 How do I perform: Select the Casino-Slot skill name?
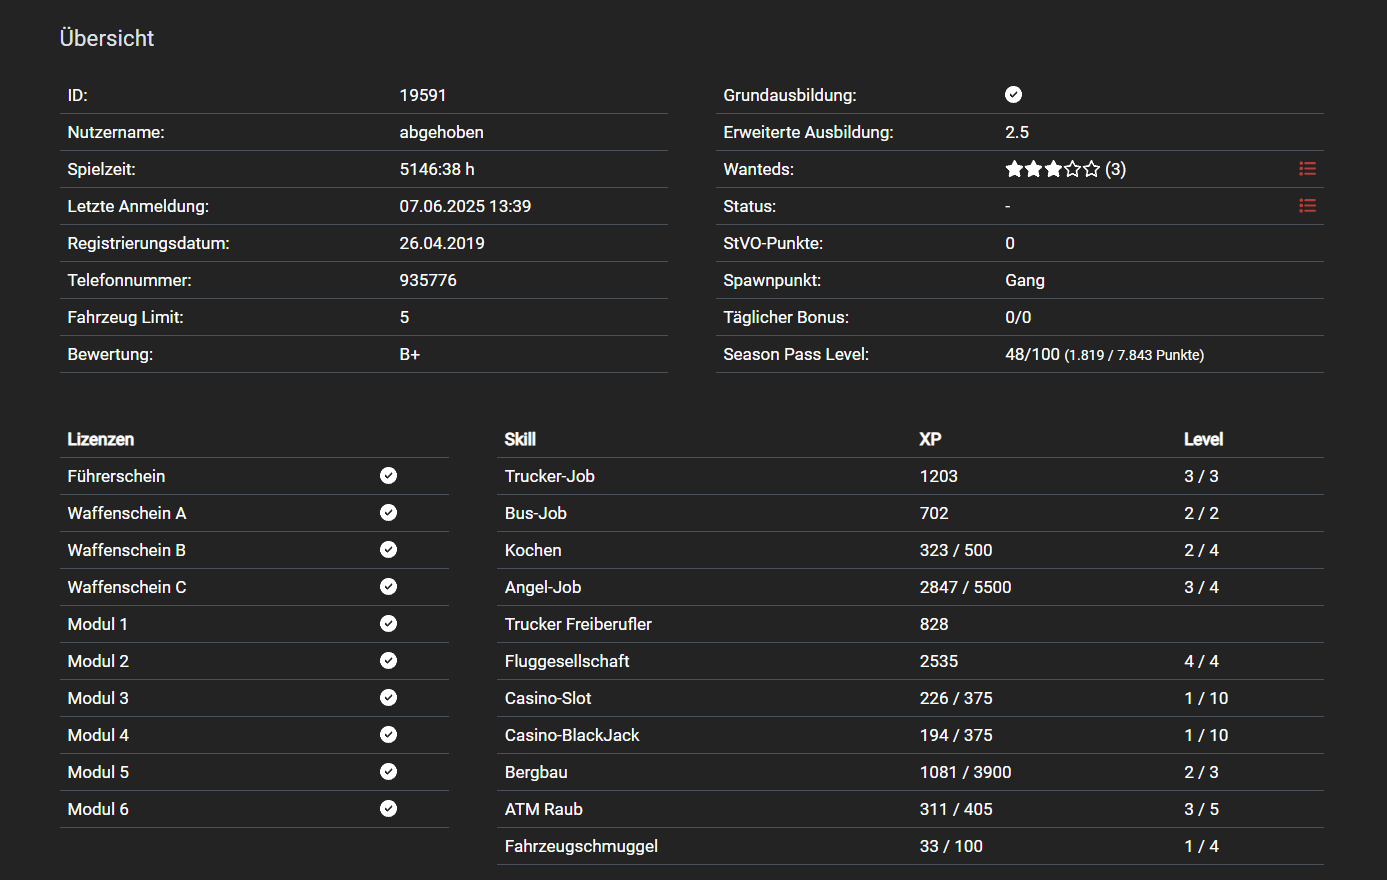click(548, 698)
